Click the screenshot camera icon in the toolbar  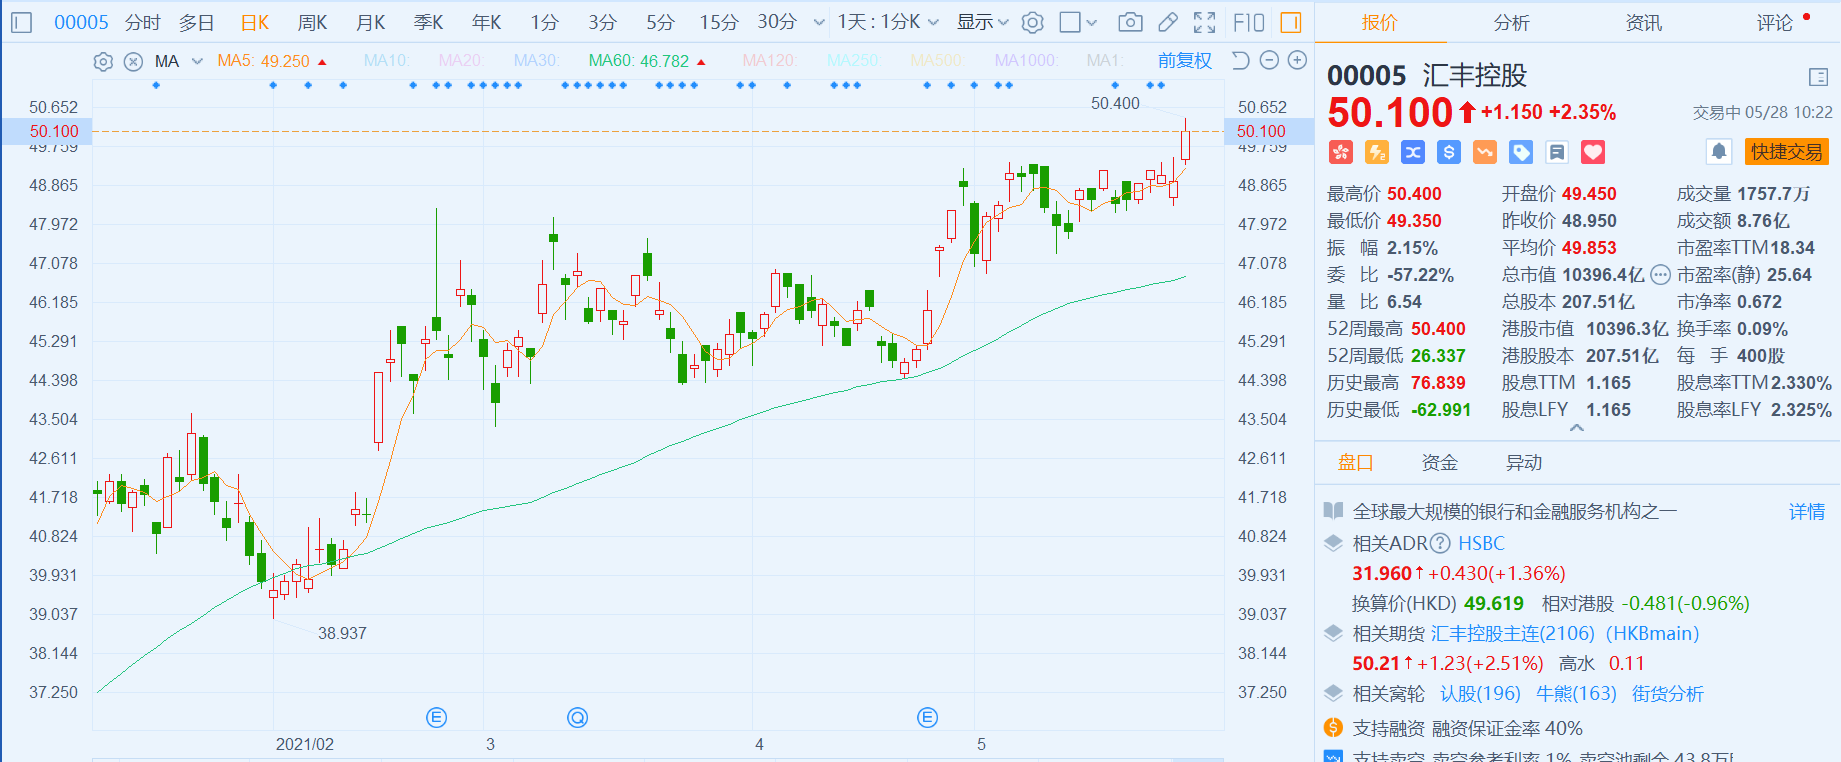coord(1130,22)
